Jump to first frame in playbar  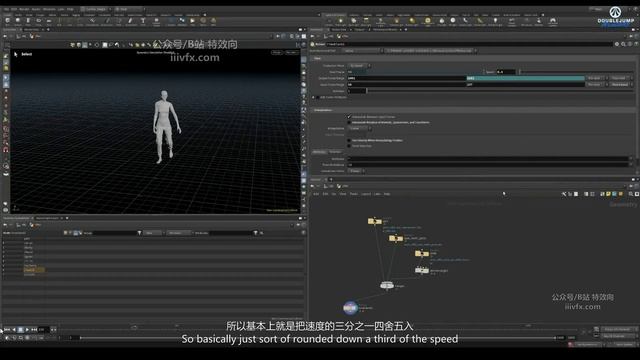click(x=7, y=329)
